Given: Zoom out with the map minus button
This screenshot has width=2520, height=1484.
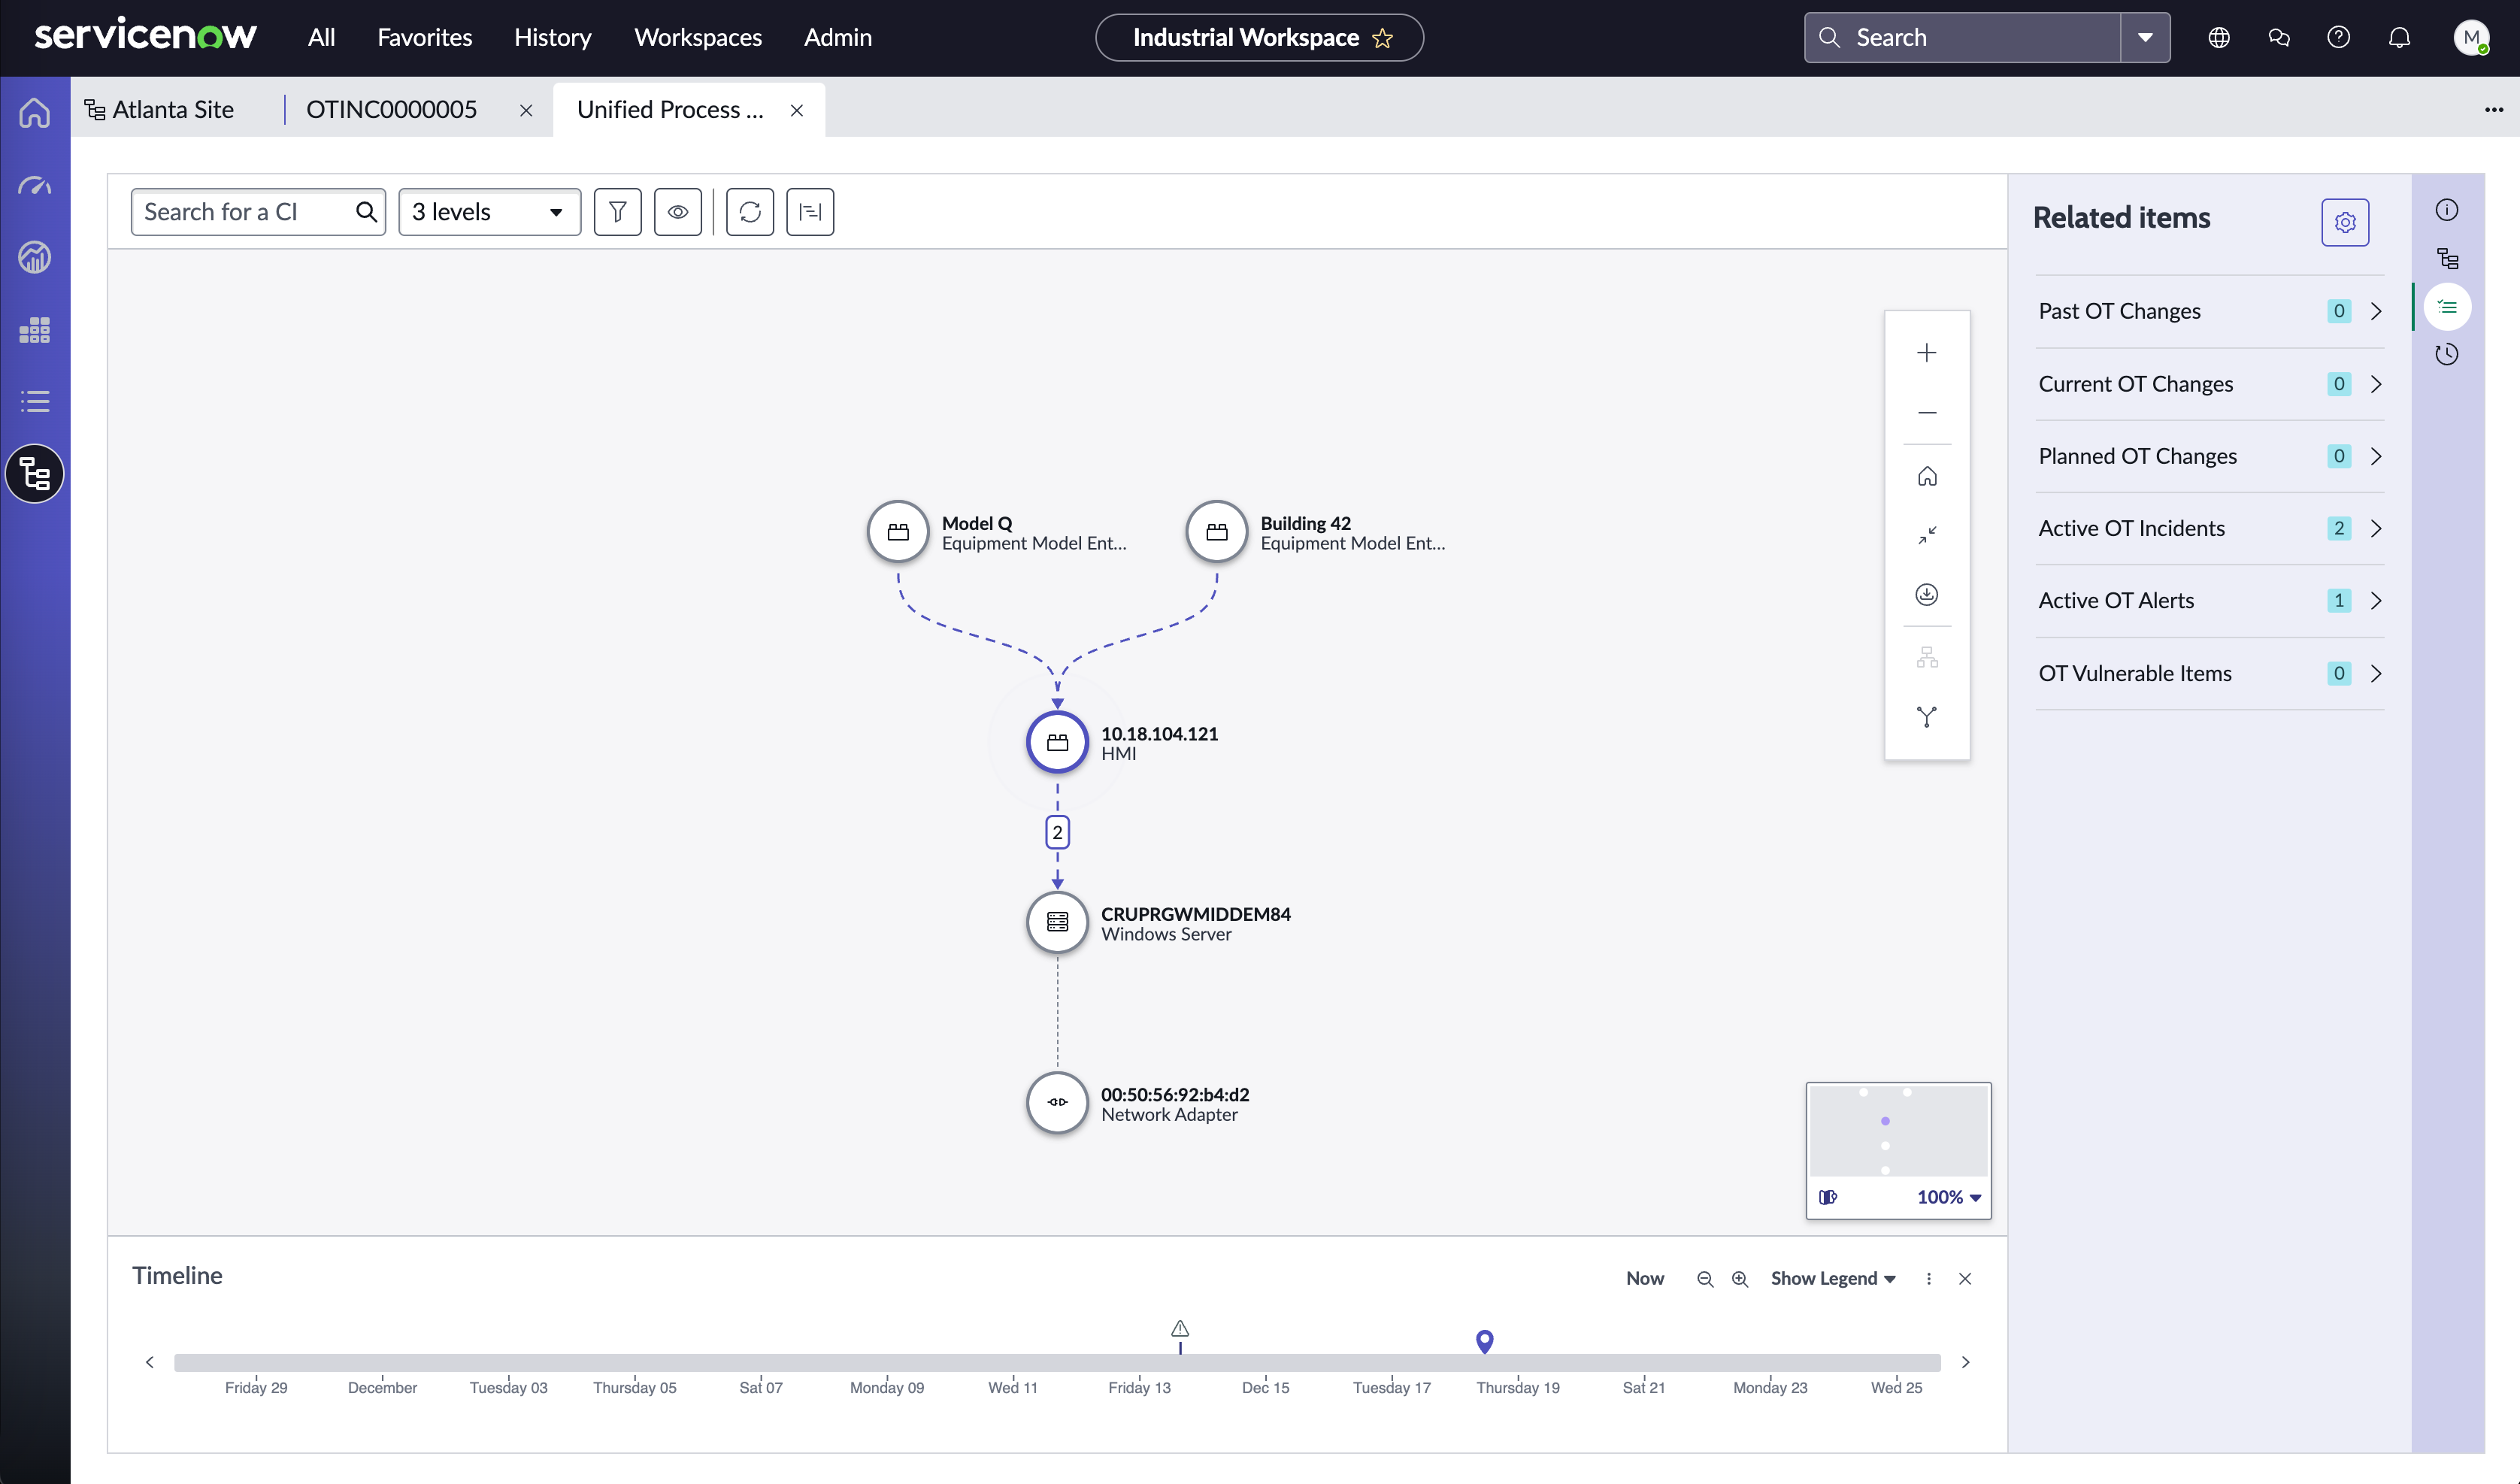Looking at the screenshot, I should coord(1926,413).
